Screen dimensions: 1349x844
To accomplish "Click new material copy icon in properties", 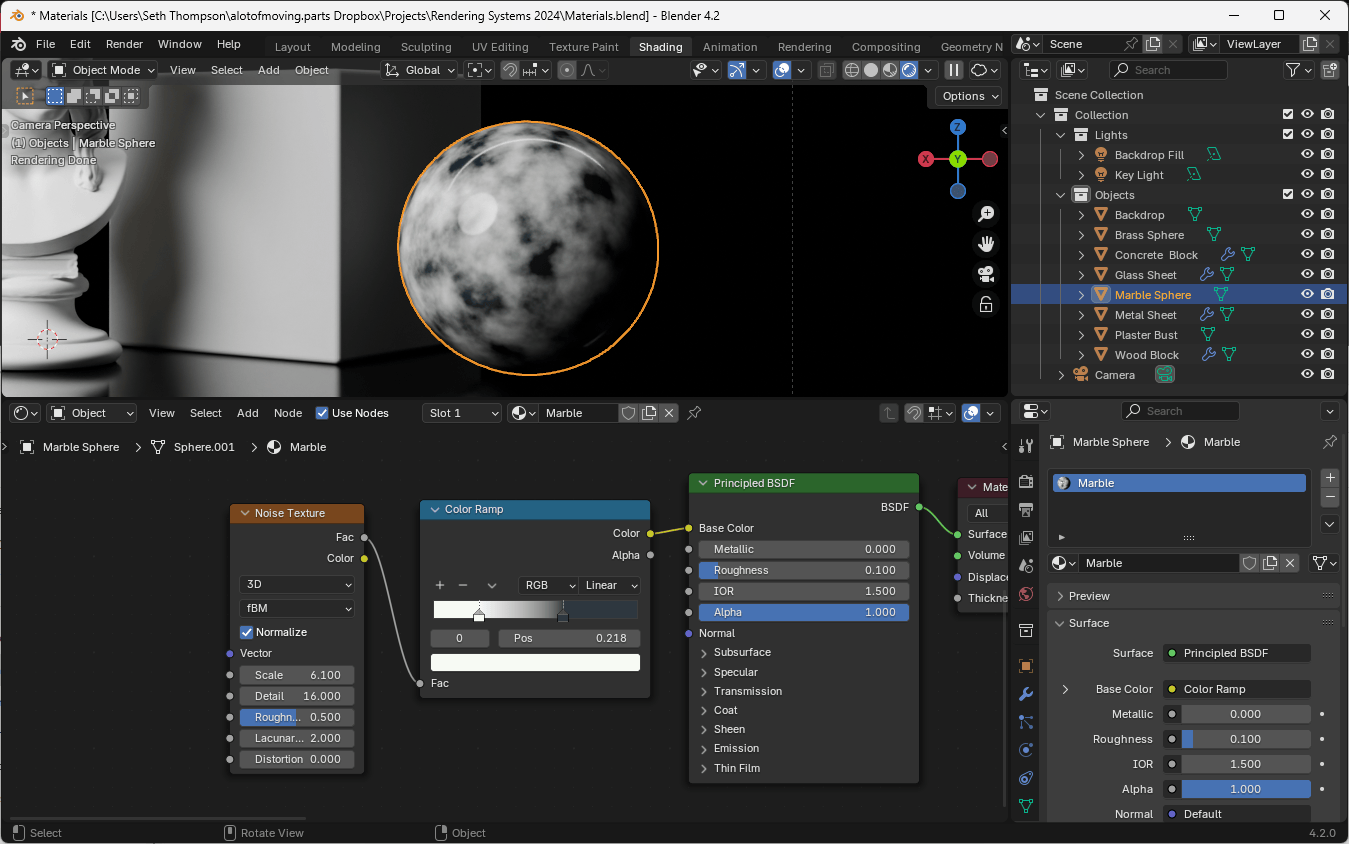I will point(1270,563).
